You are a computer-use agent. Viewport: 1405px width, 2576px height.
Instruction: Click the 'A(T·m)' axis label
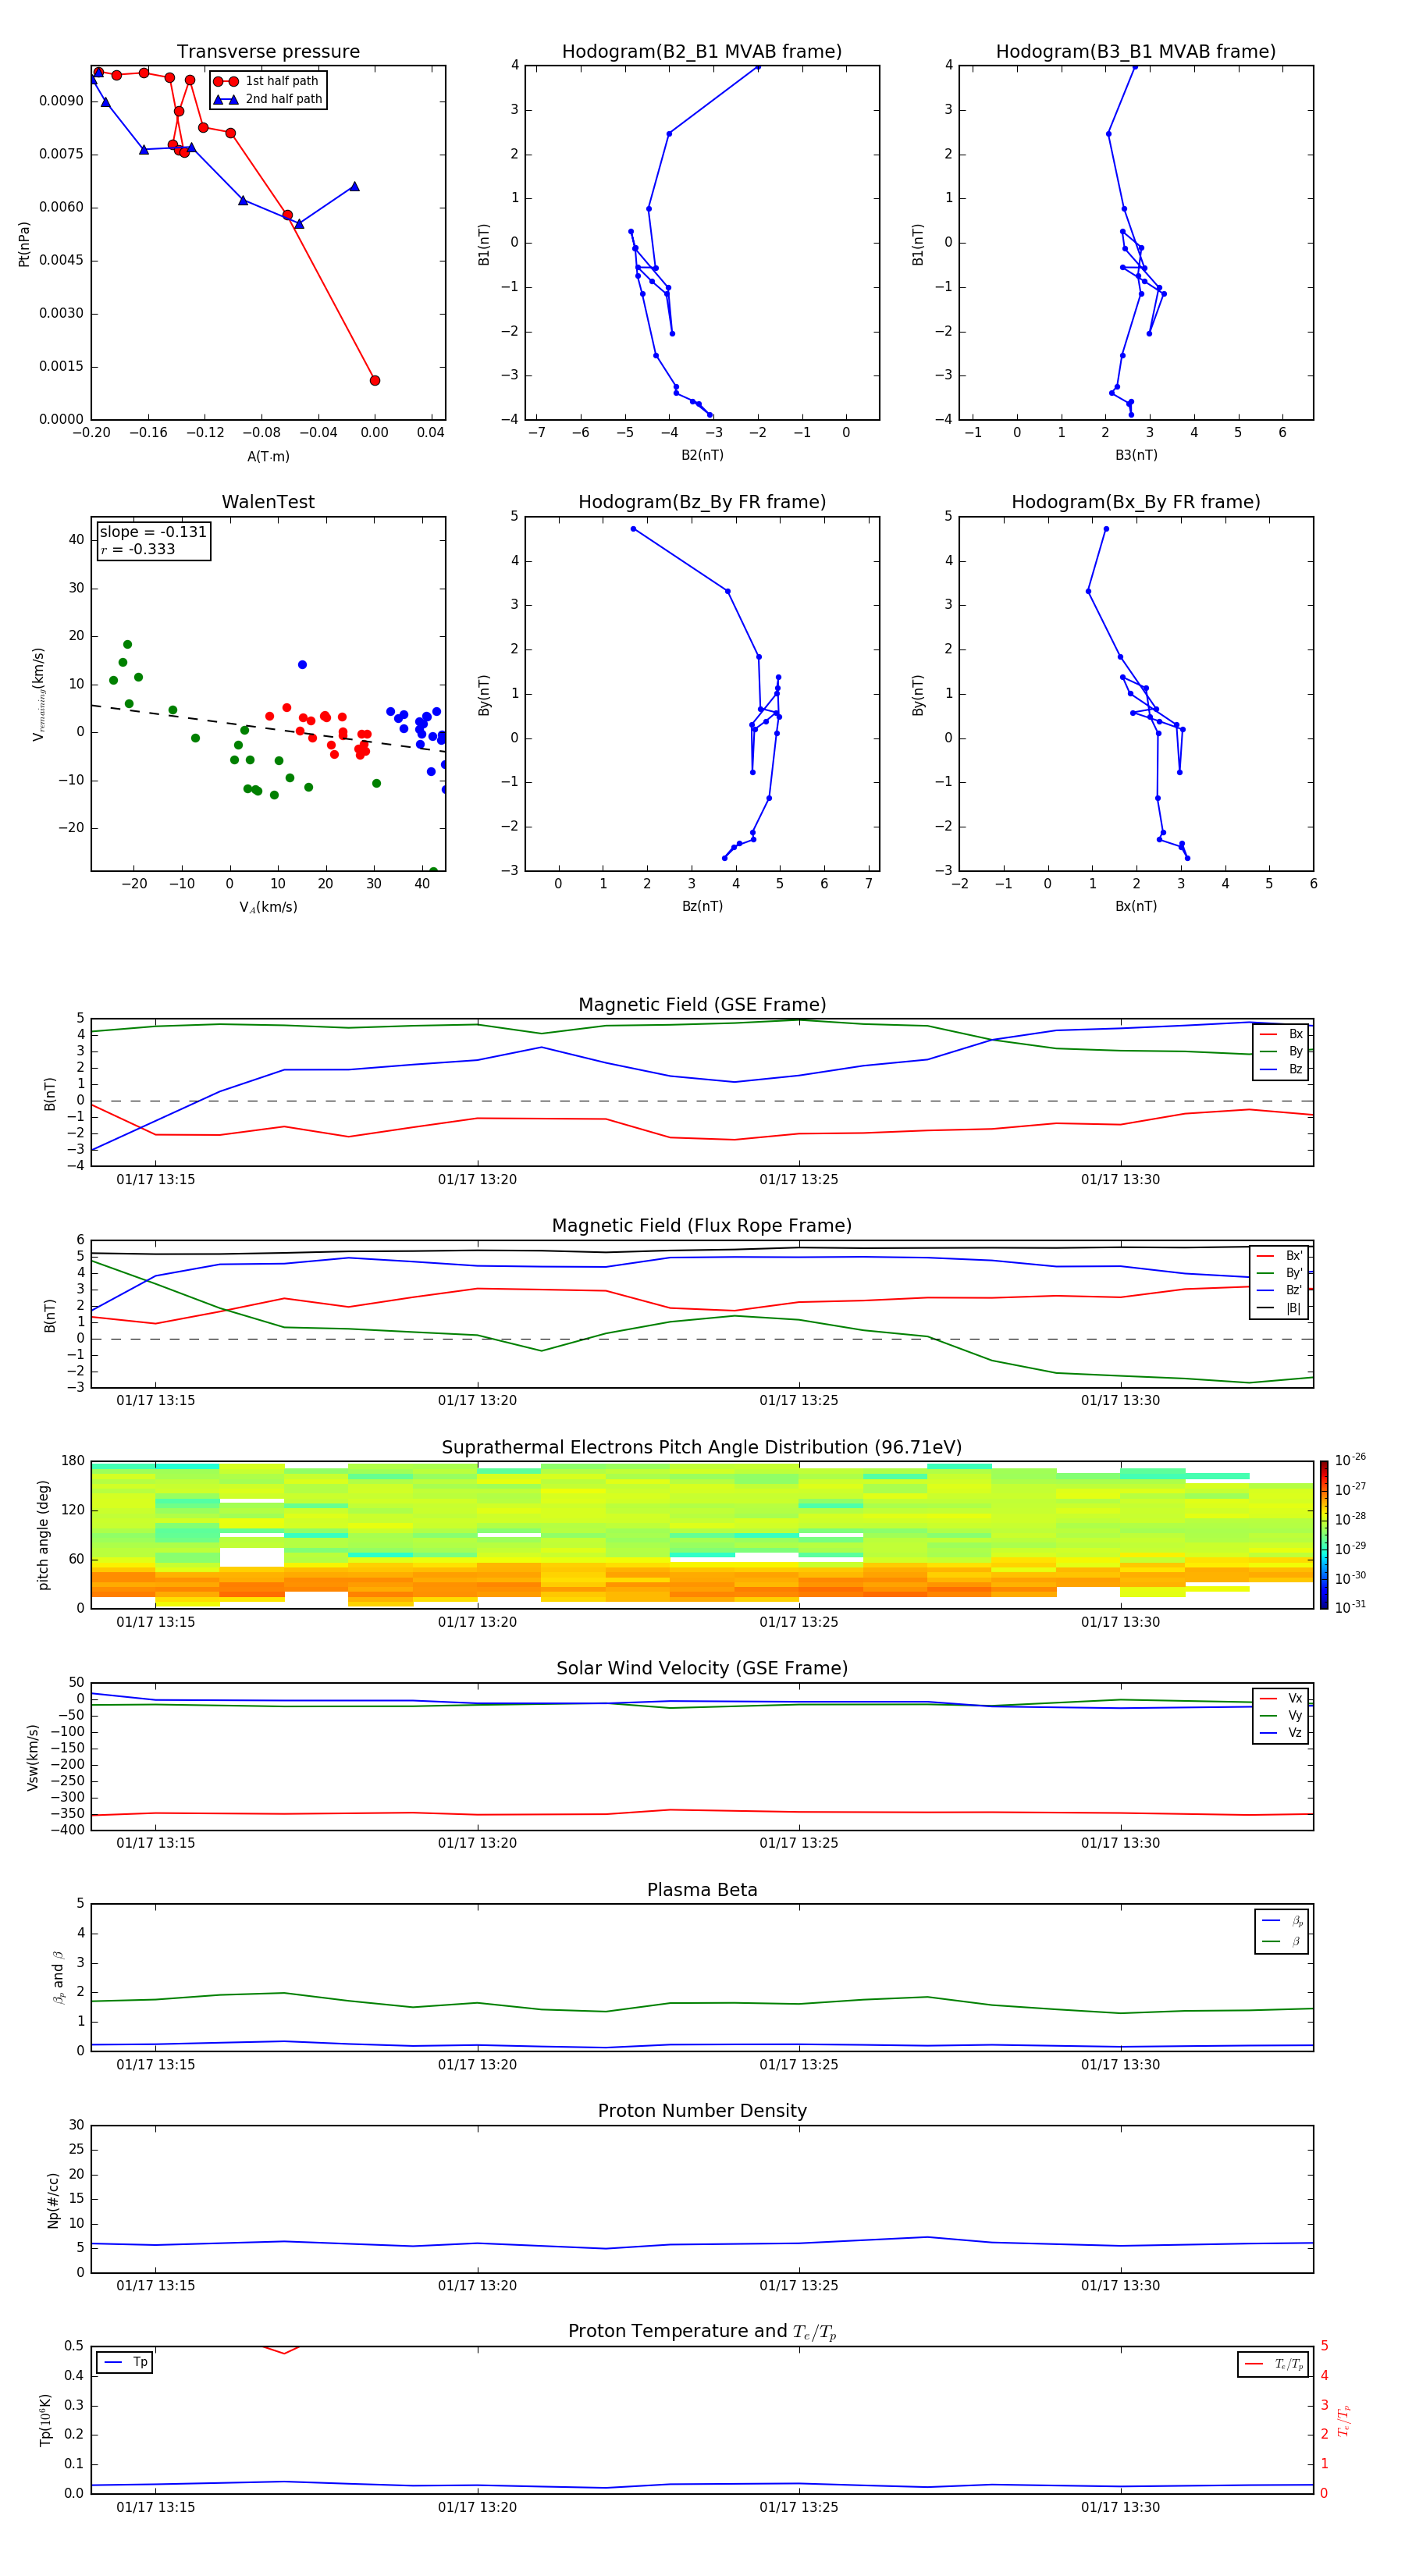[268, 456]
